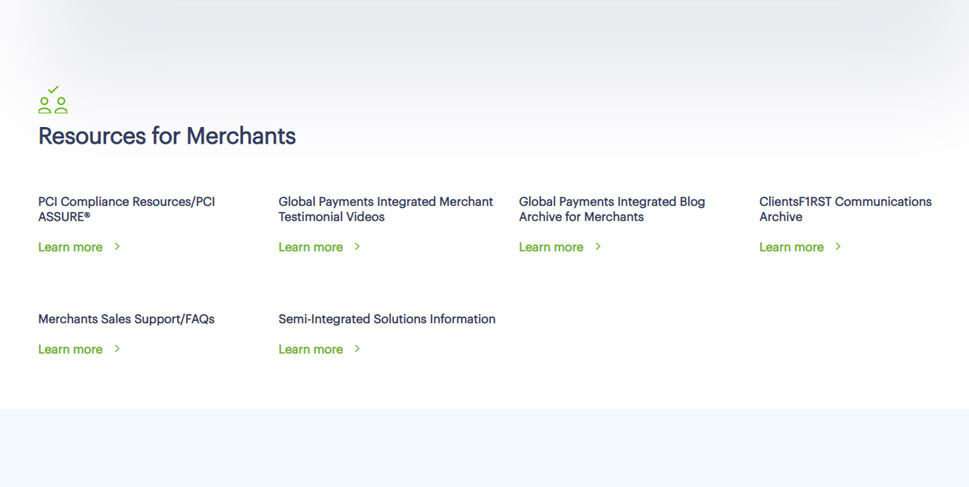
Task: Open Learn more under Semi-Integrated Solutions Information
Action: tap(311, 349)
